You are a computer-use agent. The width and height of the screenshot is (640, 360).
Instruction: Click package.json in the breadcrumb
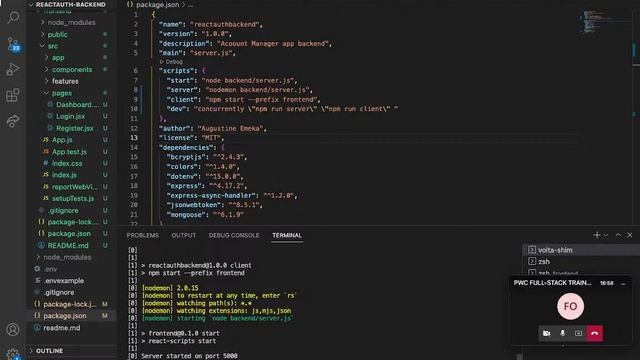pos(157,5)
